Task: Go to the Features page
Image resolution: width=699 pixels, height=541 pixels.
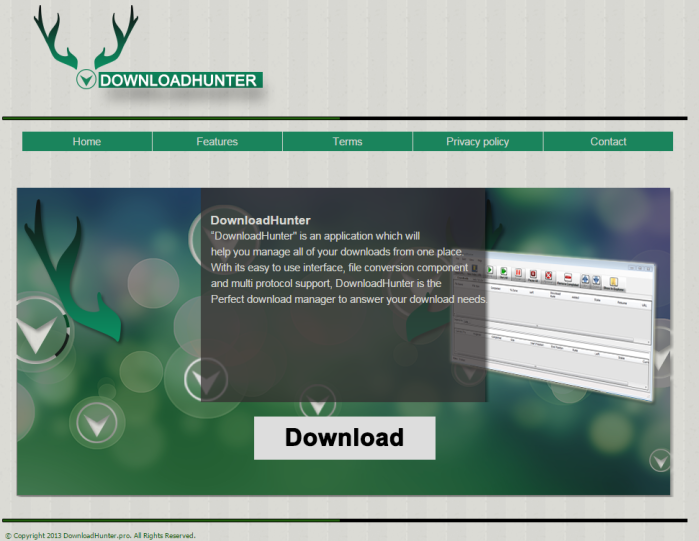Action: coord(217,142)
